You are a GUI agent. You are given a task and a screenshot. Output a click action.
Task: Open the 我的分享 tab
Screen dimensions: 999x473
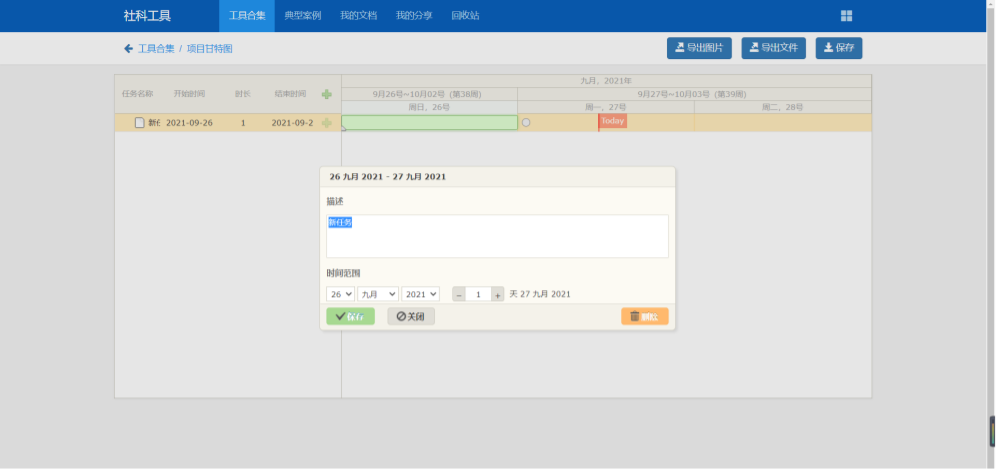[x=415, y=16]
